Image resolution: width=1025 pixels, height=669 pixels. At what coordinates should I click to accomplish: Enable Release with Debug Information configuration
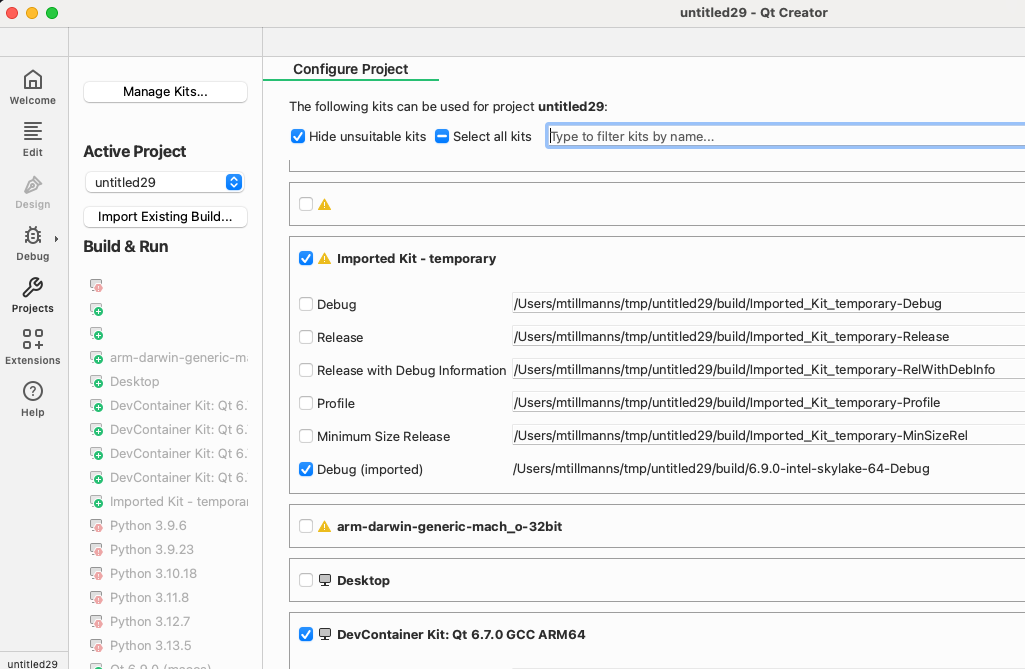pos(305,370)
